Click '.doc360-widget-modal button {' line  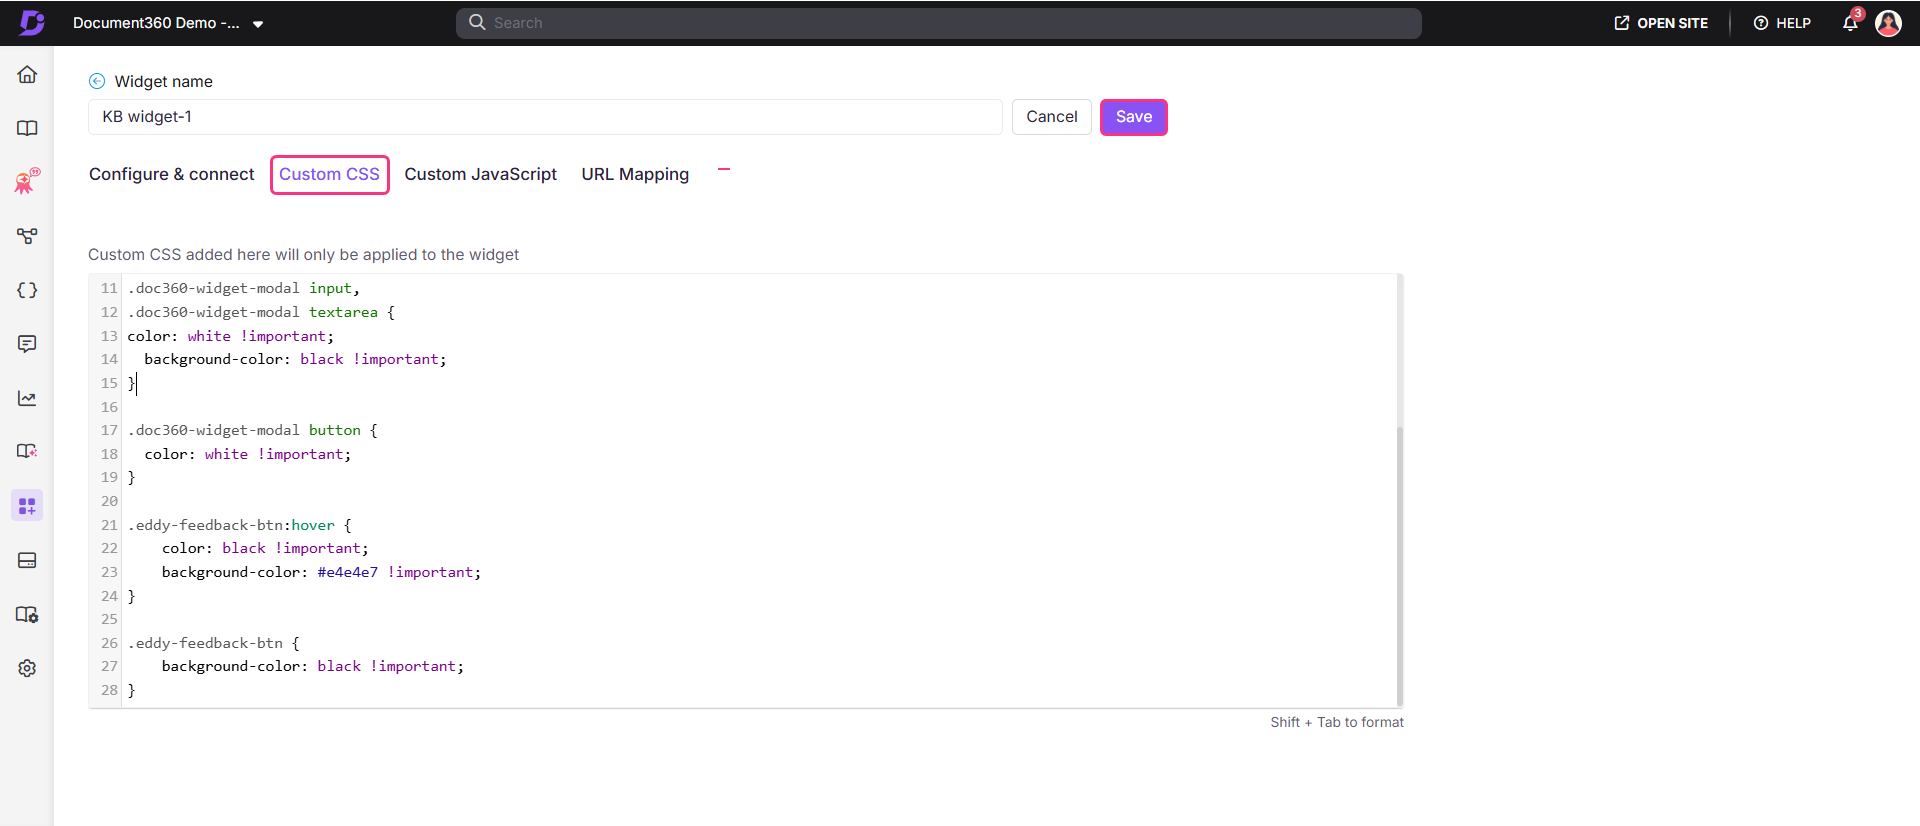tap(253, 430)
